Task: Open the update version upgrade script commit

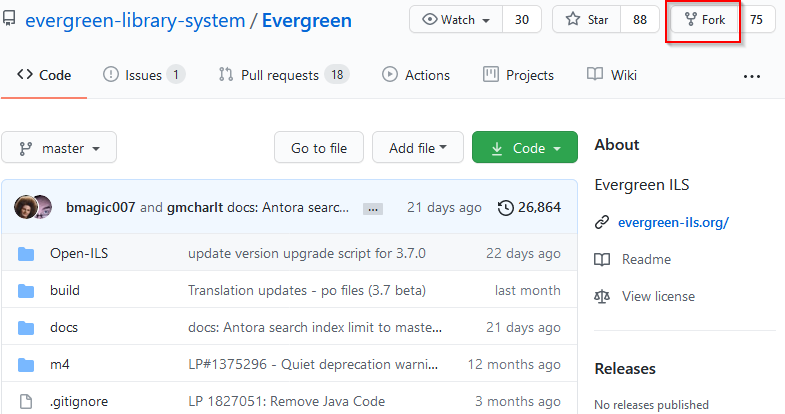Action: (307, 253)
